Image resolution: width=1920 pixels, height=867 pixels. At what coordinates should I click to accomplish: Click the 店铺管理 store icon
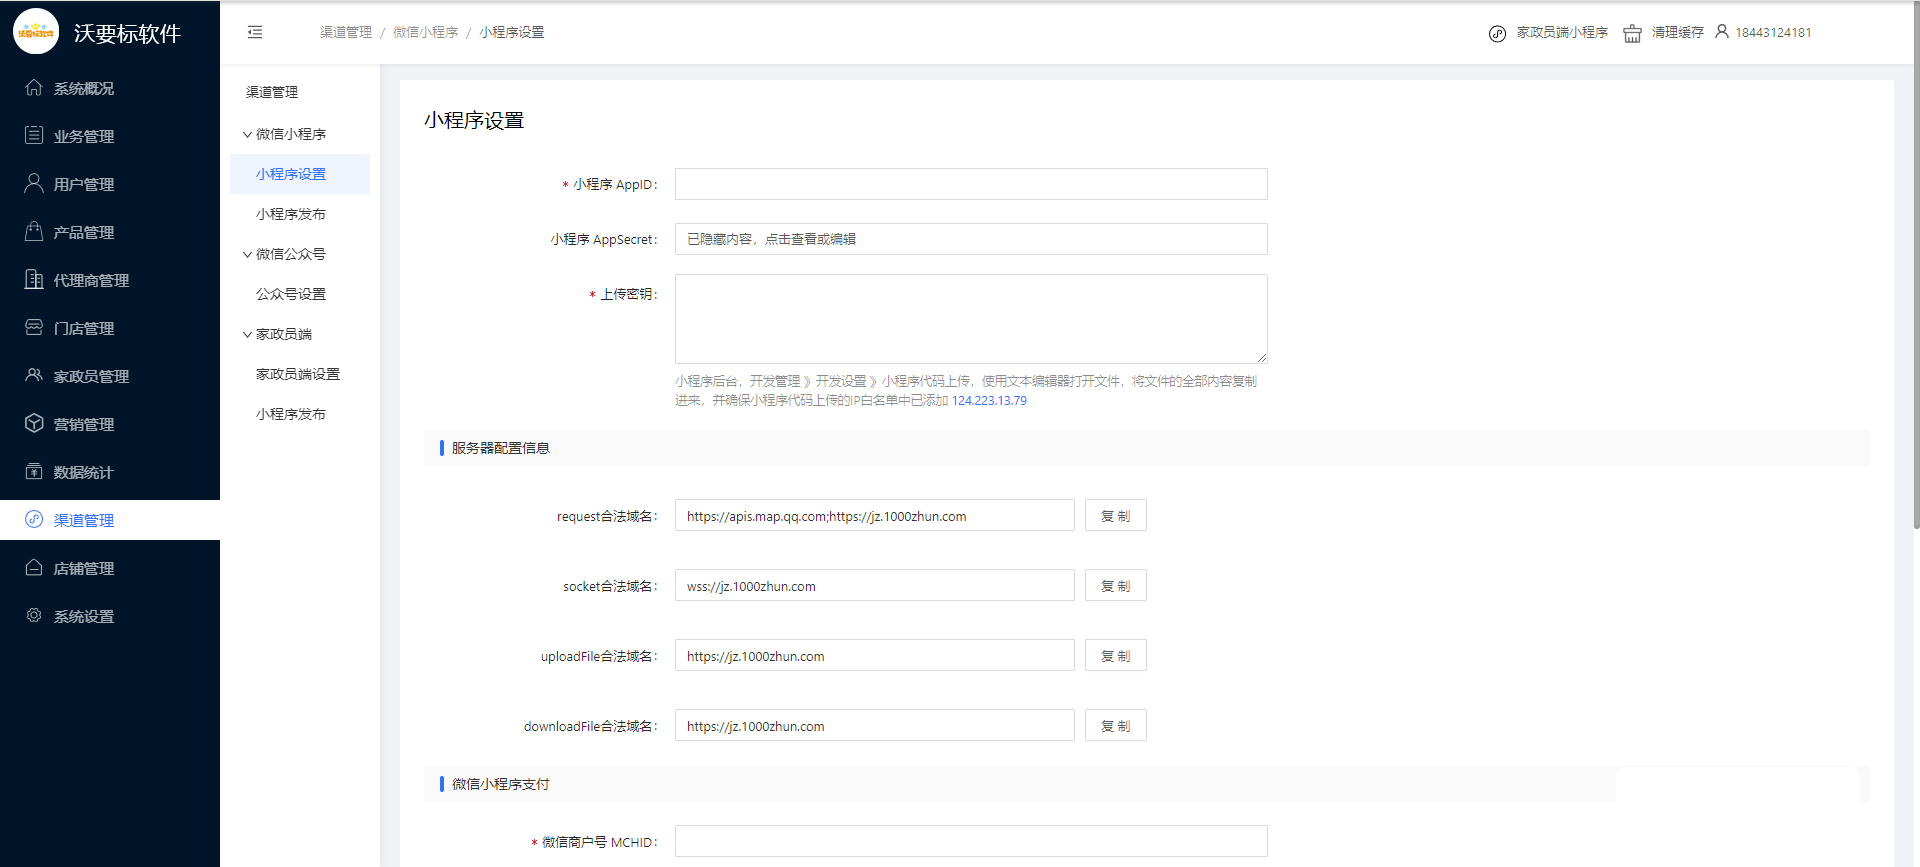pos(34,567)
